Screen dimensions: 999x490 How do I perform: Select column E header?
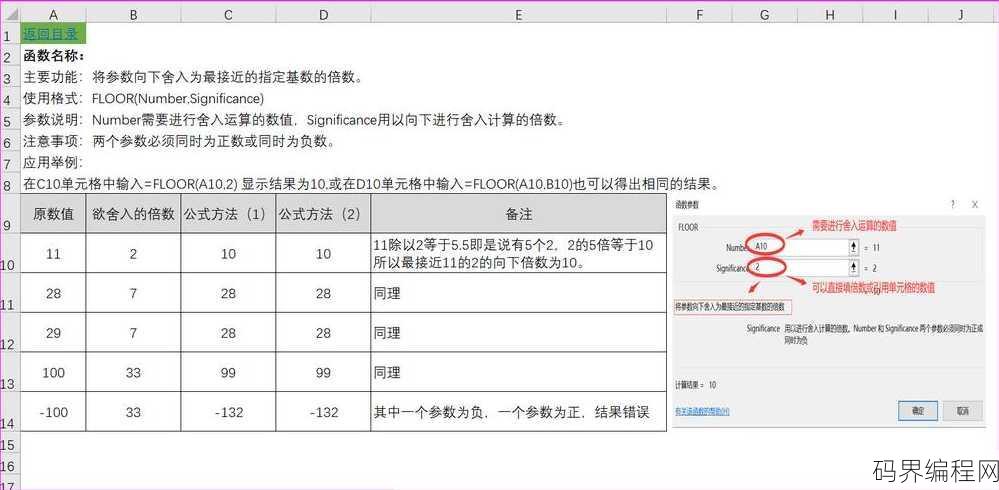(519, 15)
